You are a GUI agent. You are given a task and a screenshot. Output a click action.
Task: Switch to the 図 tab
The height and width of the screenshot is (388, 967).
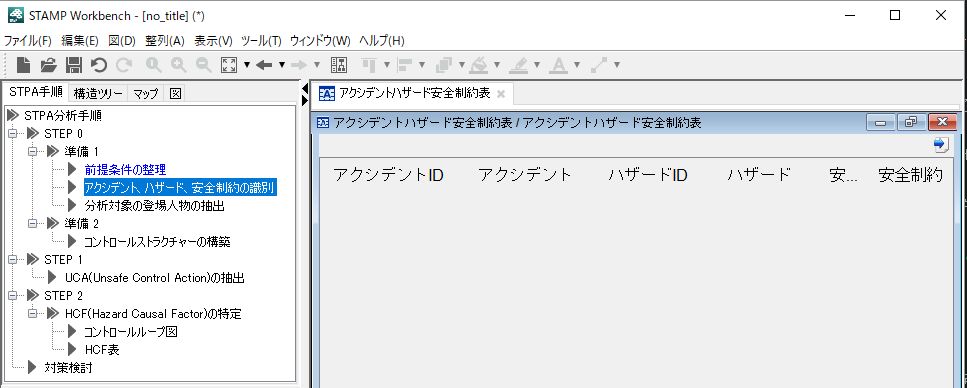(175, 94)
